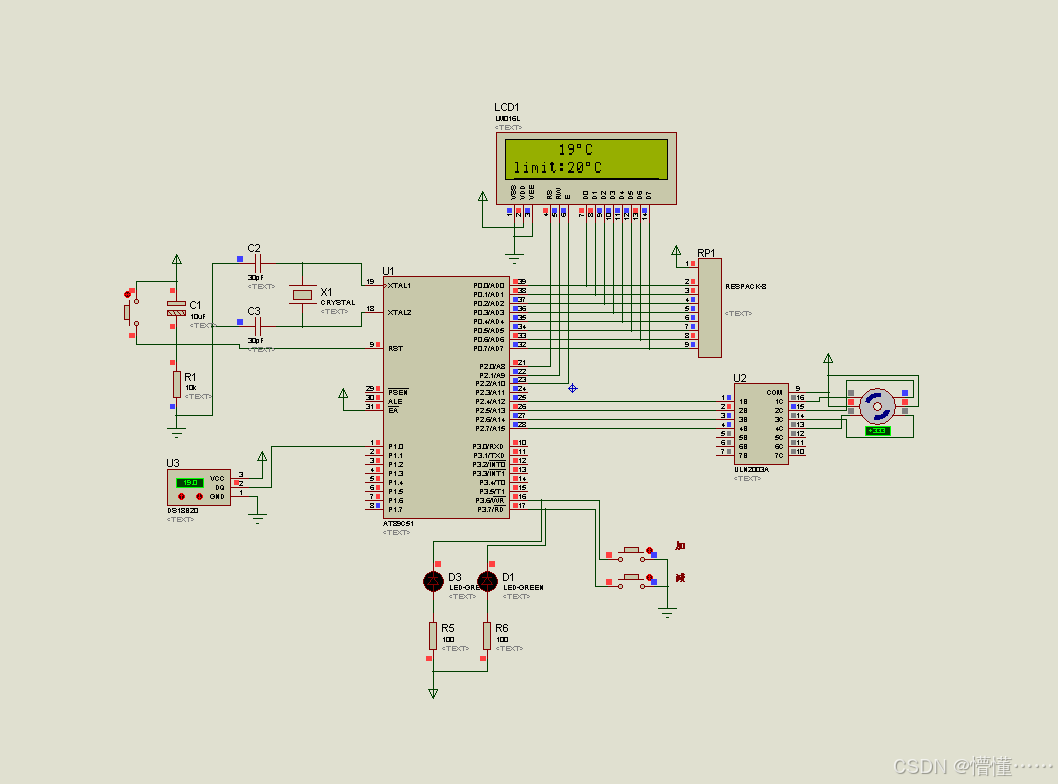Select resistor R5 symbol
Viewport: 1058px width, 784px height.
click(433, 636)
